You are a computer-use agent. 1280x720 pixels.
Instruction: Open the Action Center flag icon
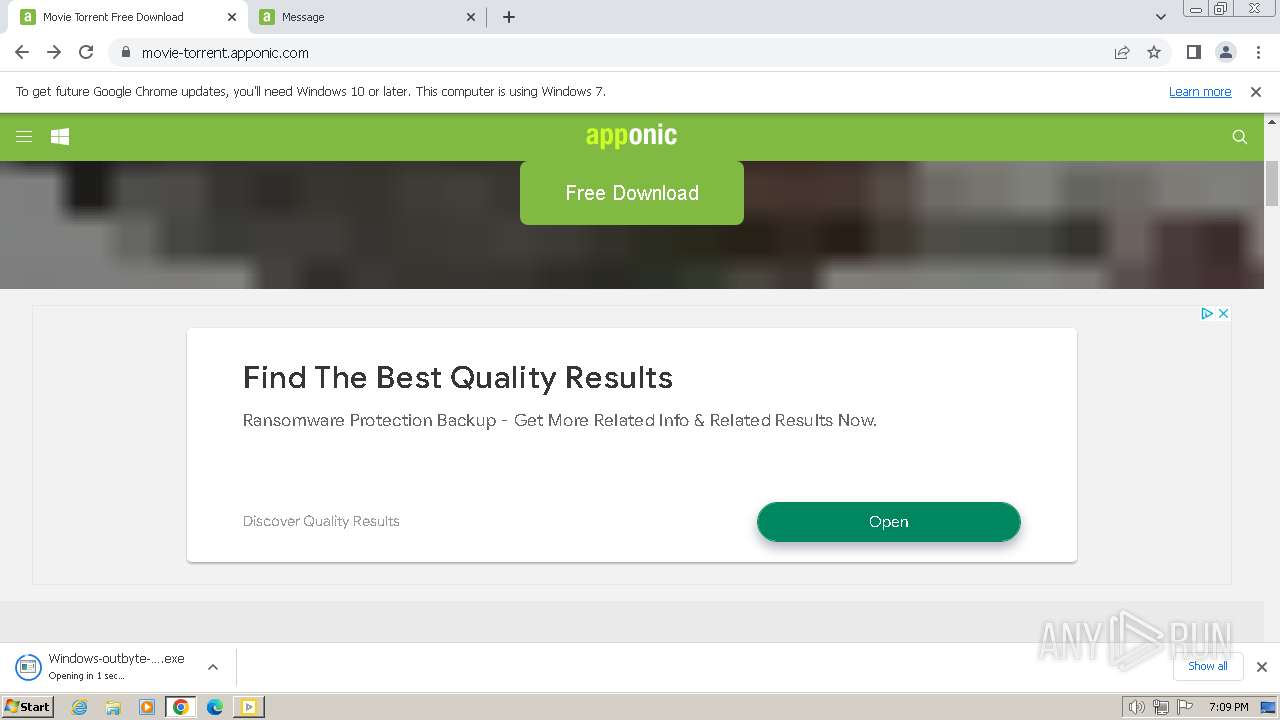[1185, 707]
